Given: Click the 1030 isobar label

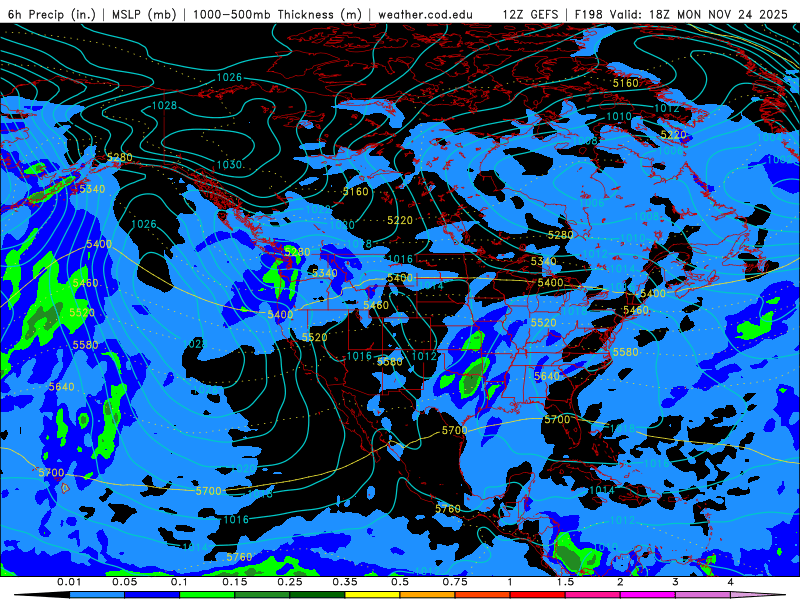Looking at the screenshot, I should tap(229, 165).
